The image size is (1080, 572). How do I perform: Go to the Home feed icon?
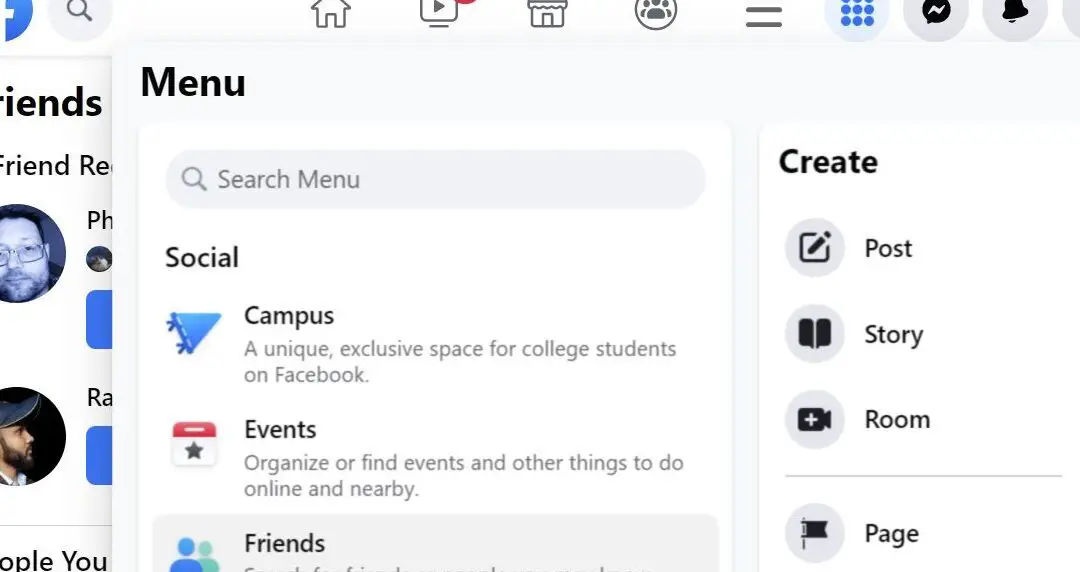pos(331,12)
